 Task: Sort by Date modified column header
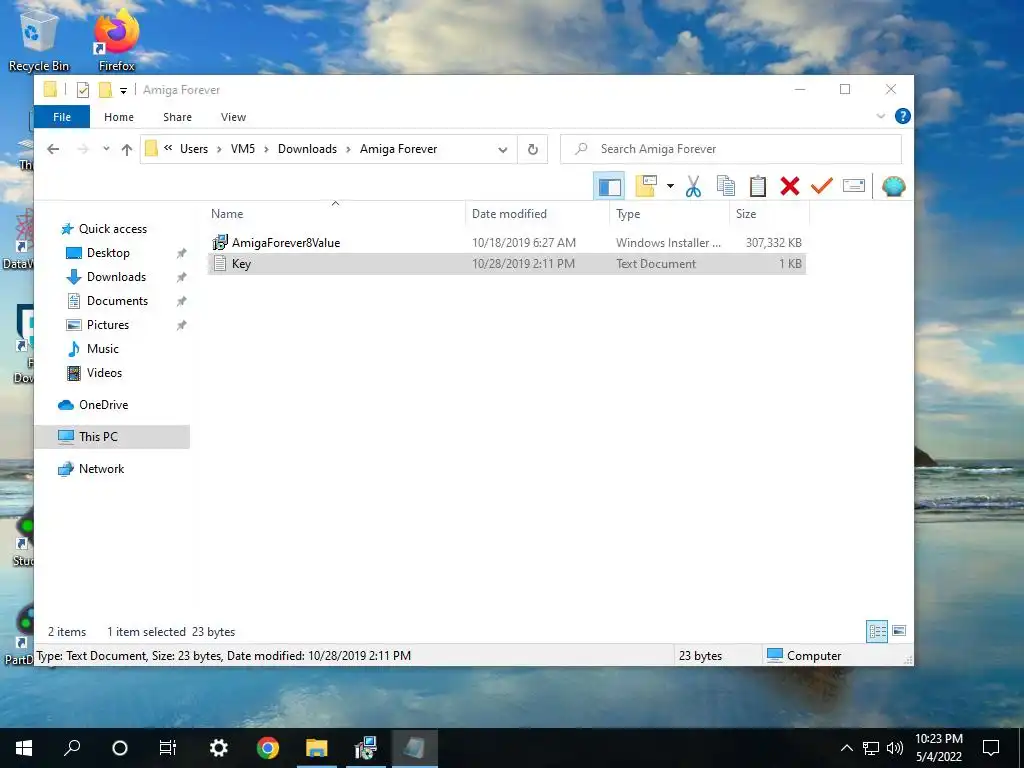(538, 214)
